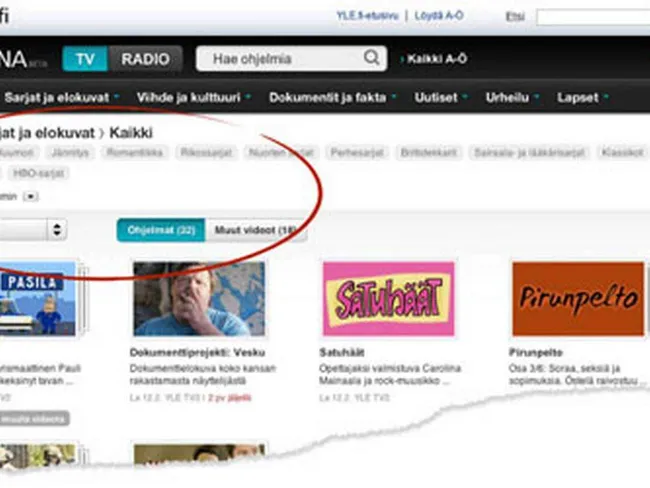
Task: Open the sort order dropdown stepper
Action: 56,231
